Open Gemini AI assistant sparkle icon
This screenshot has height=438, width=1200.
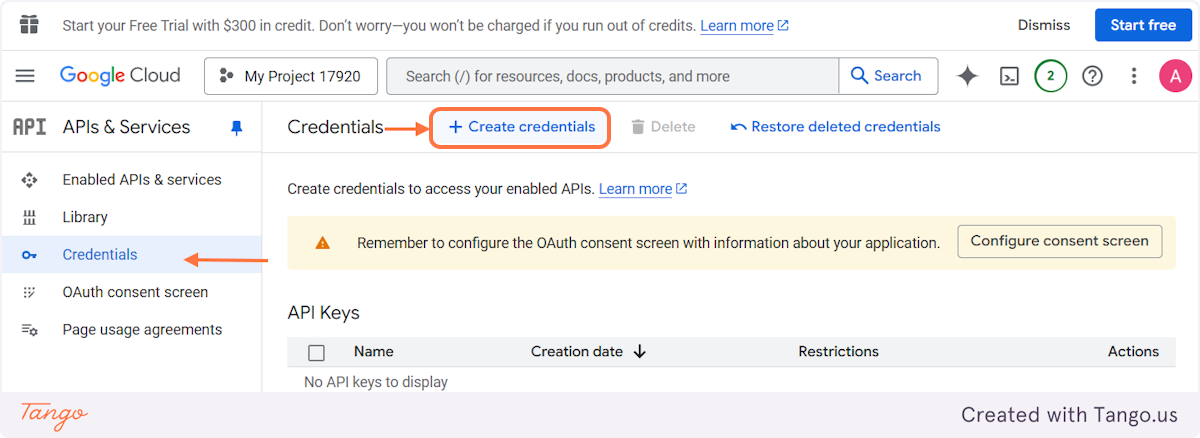(x=967, y=76)
